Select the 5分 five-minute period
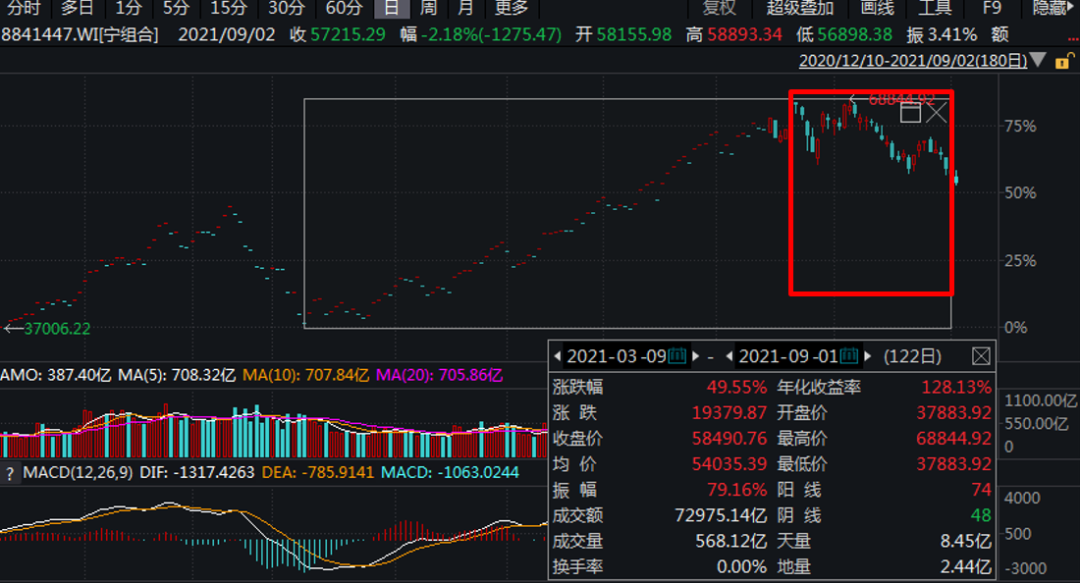The height and width of the screenshot is (583, 1080). pos(176,8)
